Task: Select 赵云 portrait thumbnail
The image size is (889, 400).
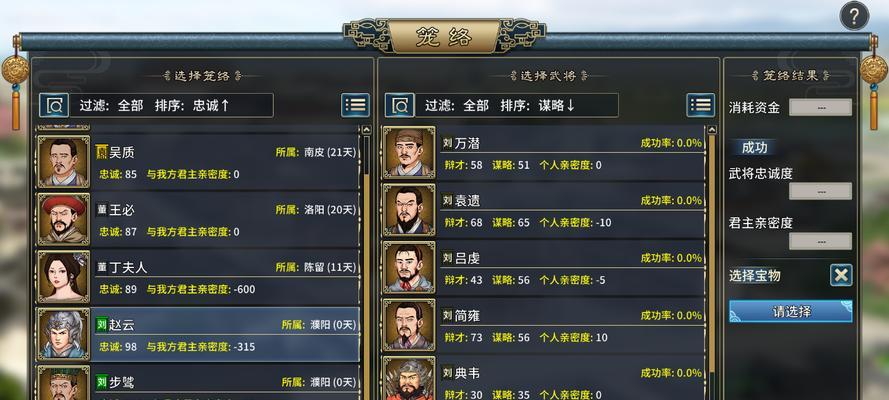Action: 64,334
